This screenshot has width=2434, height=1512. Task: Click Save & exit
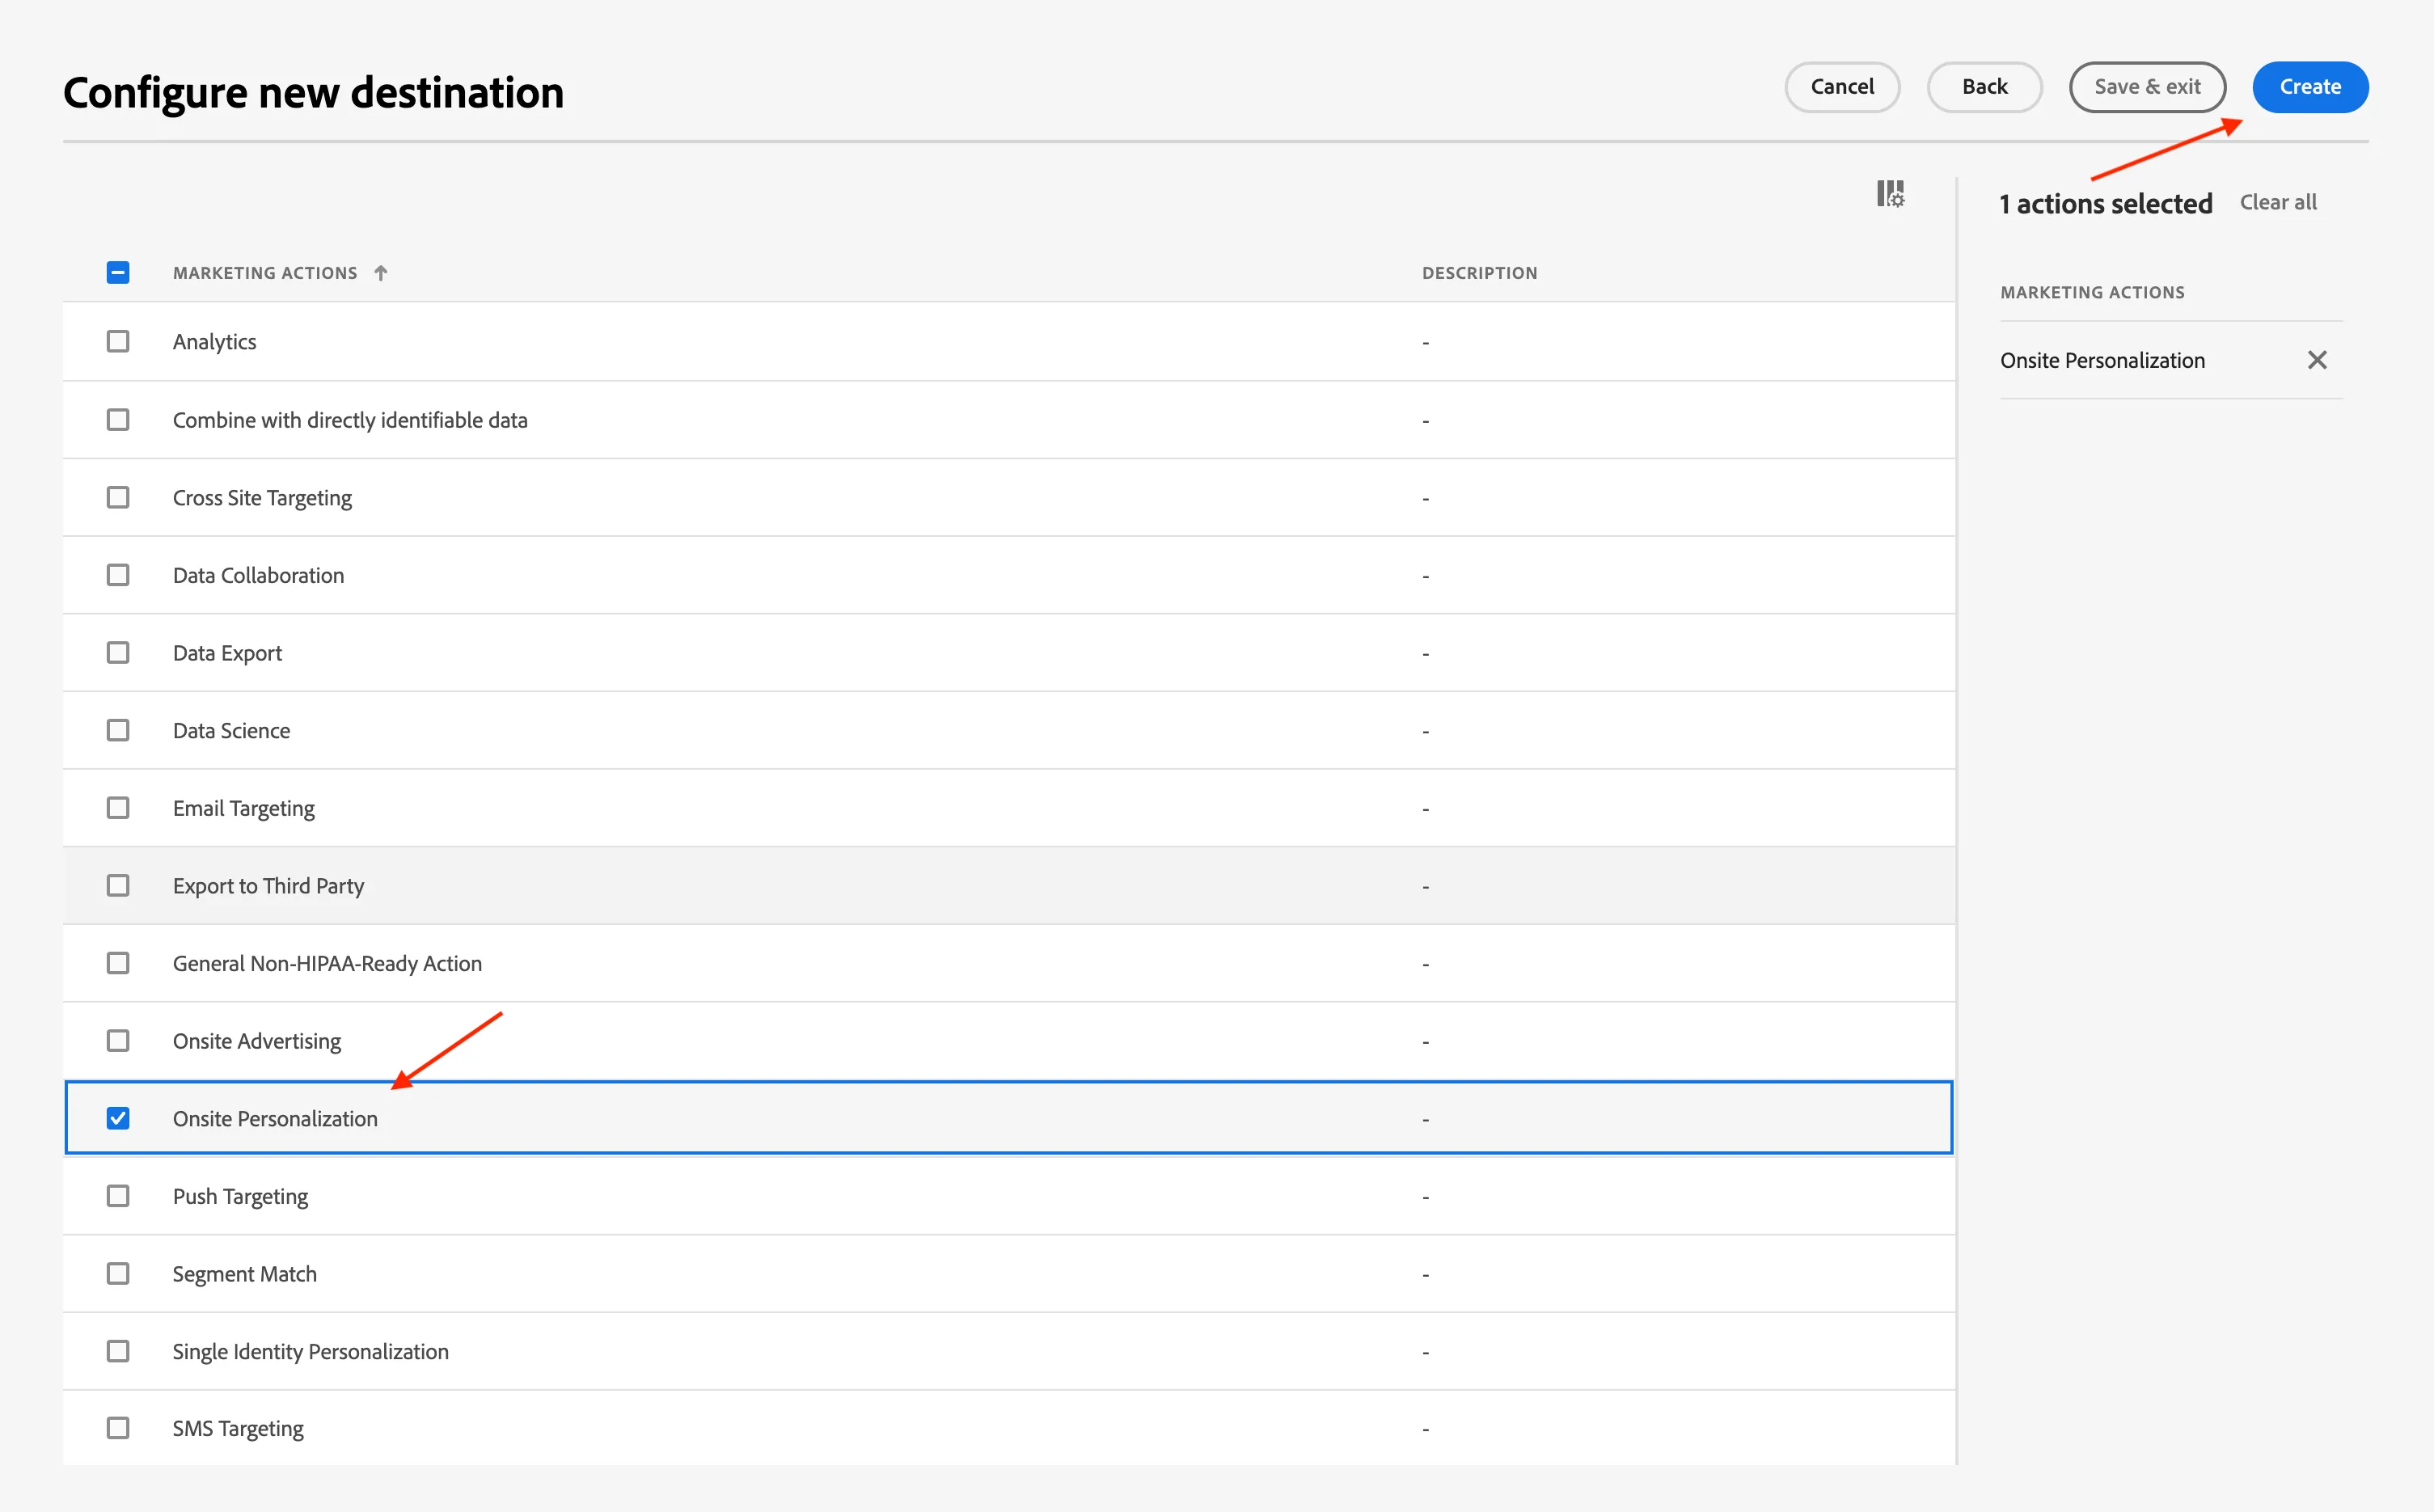click(2147, 87)
